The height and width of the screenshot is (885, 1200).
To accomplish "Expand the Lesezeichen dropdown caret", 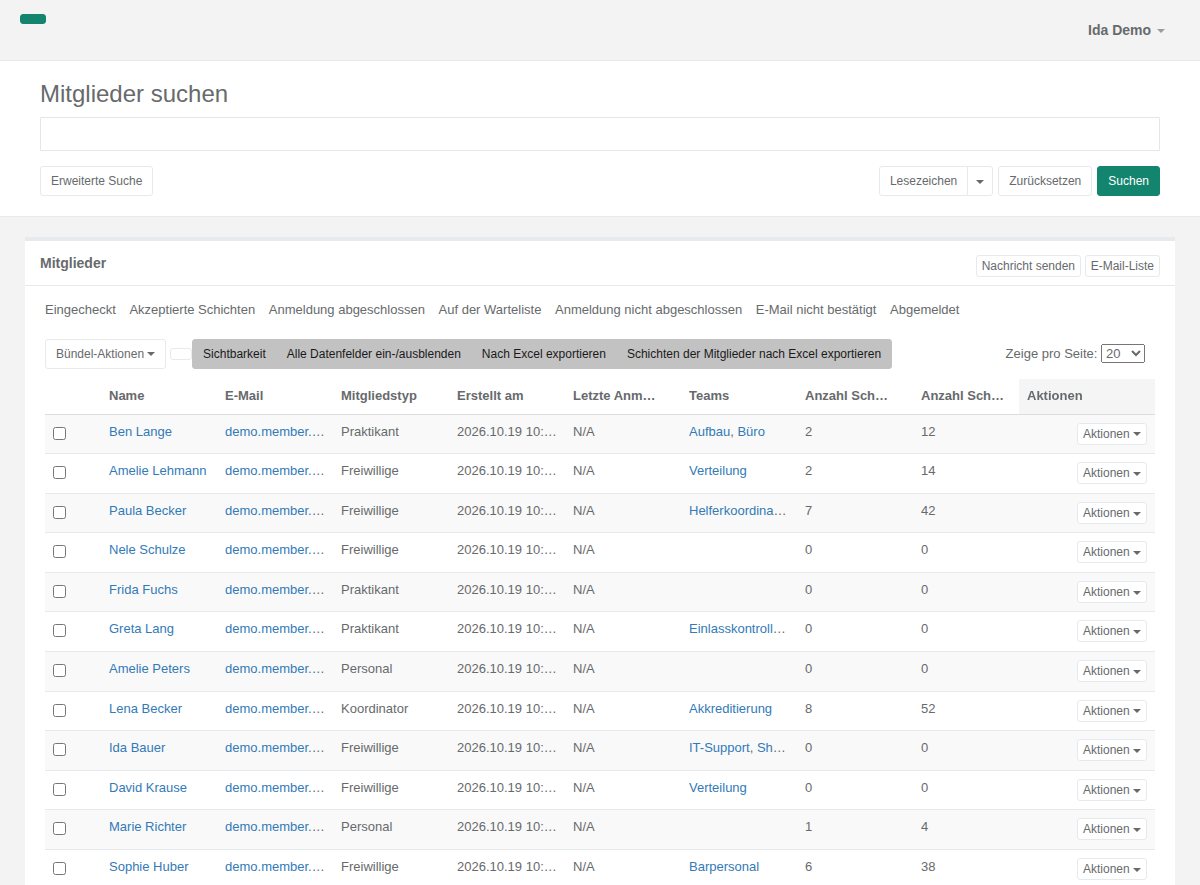I will click(980, 181).
